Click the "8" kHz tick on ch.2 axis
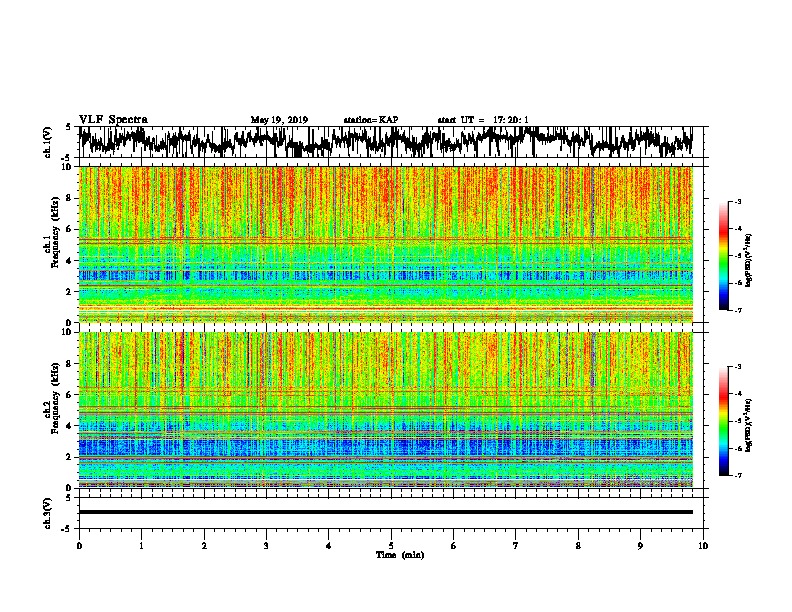This screenshot has height=612, width=792. point(70,364)
